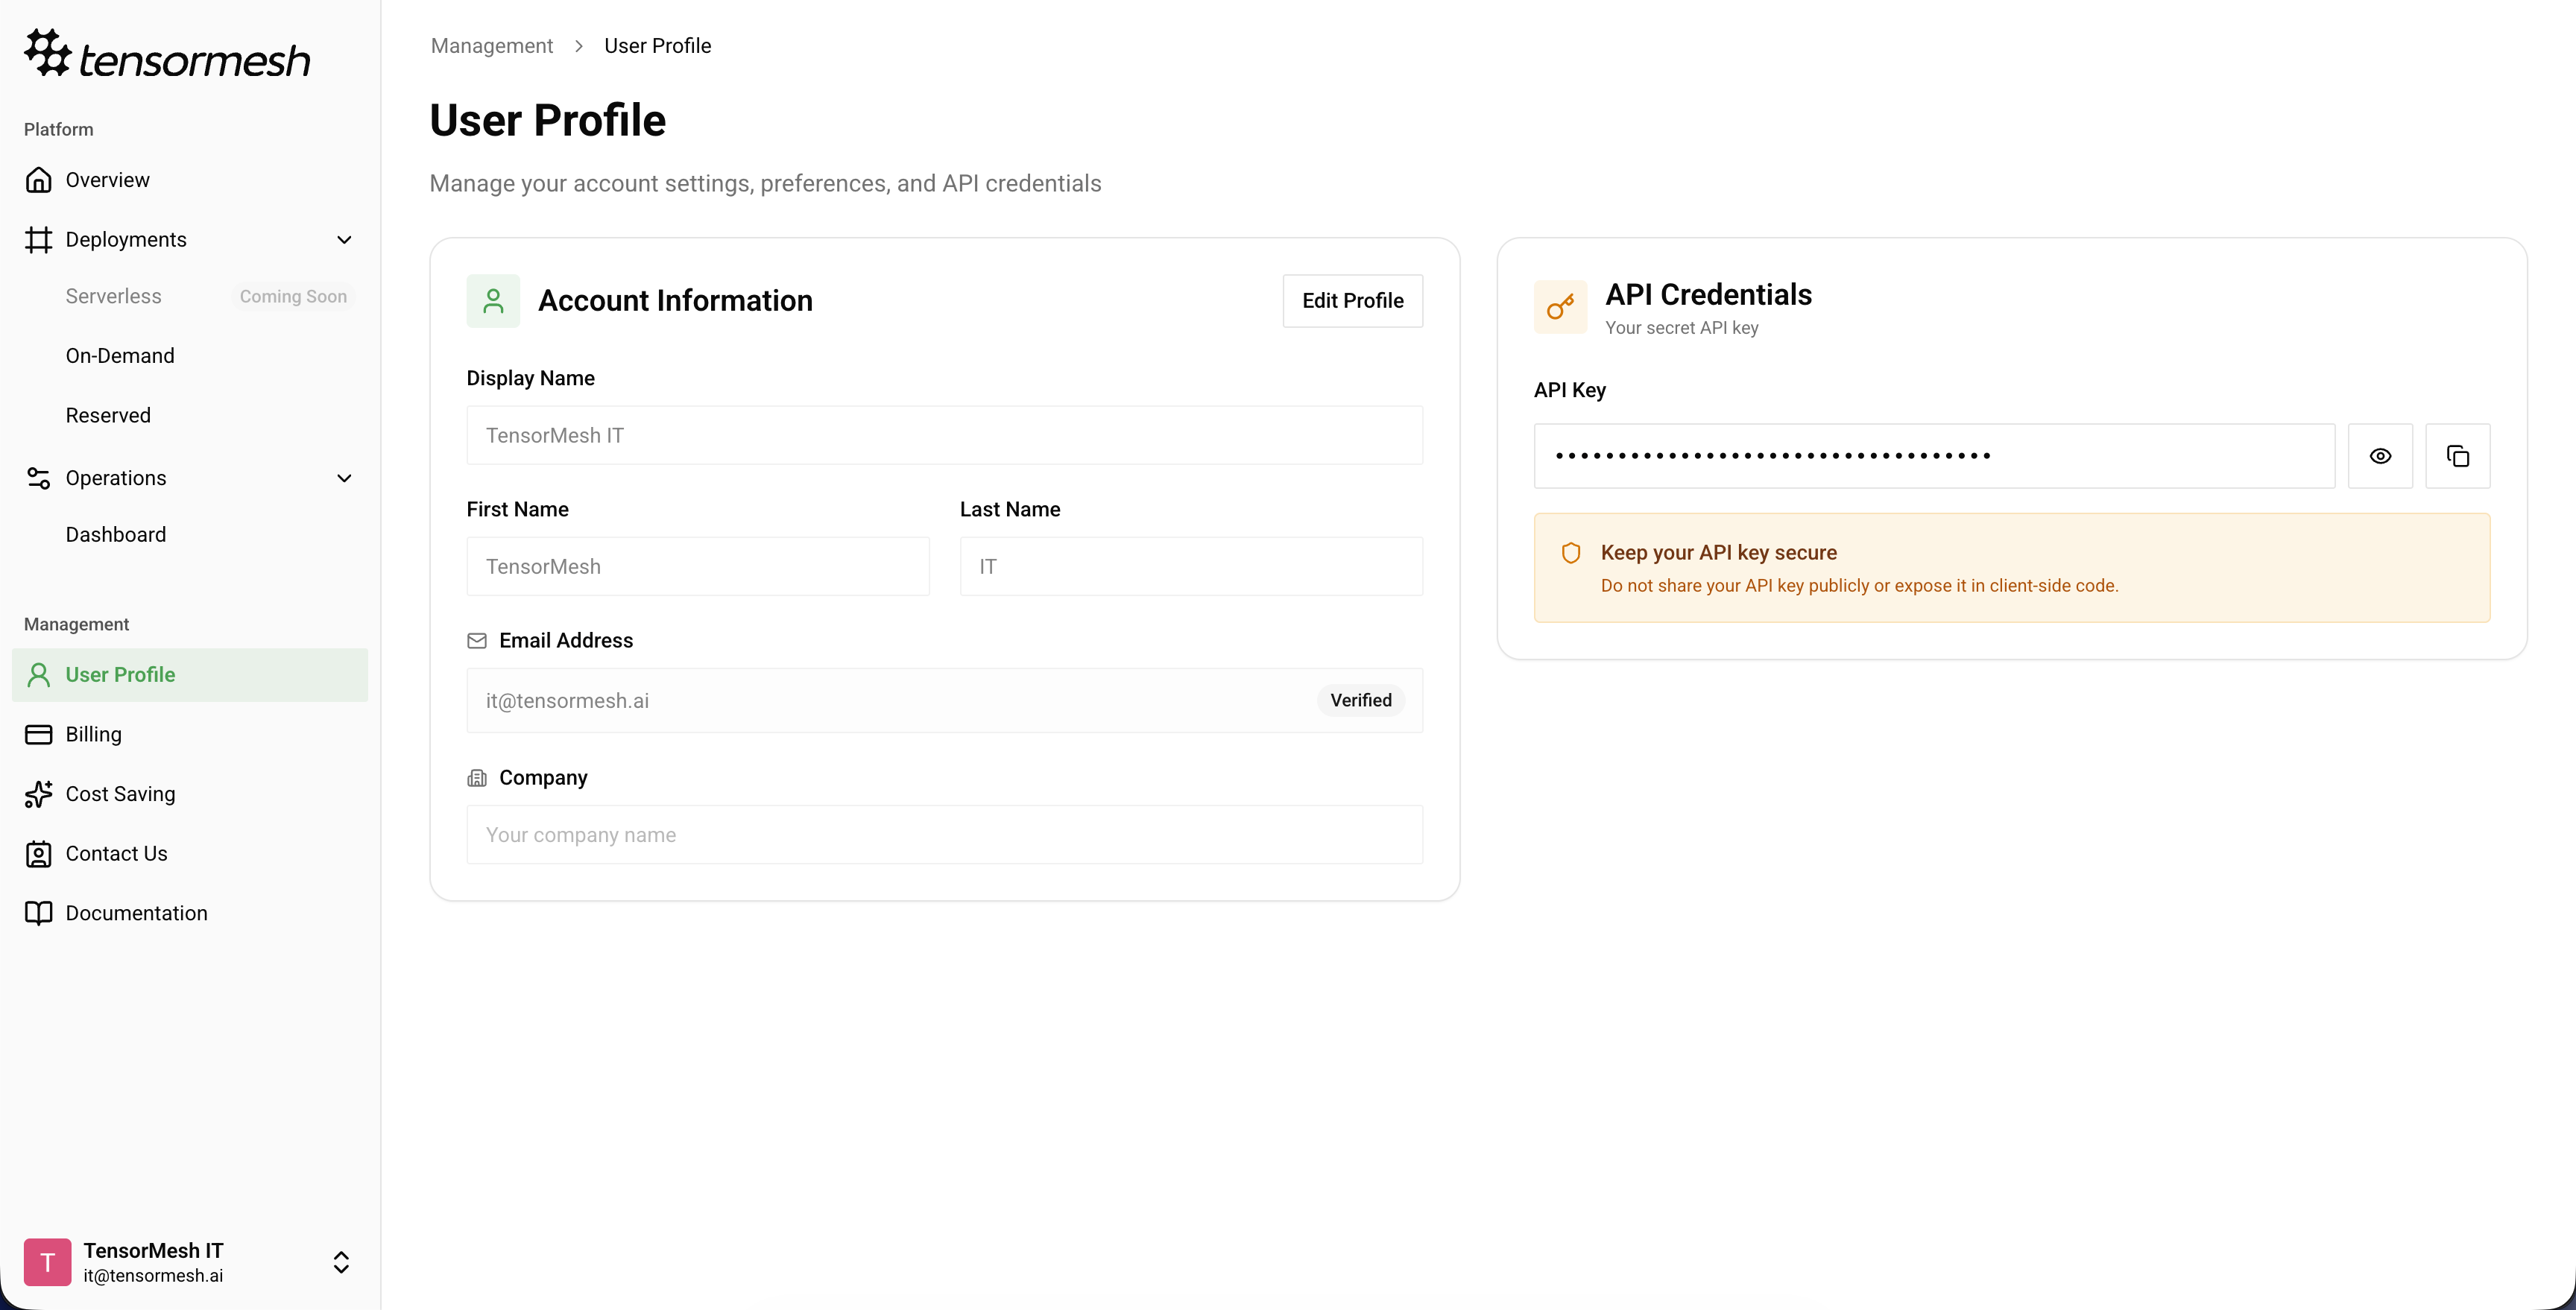Reveal the API key with eye toggle
The height and width of the screenshot is (1310, 2576).
click(2380, 456)
